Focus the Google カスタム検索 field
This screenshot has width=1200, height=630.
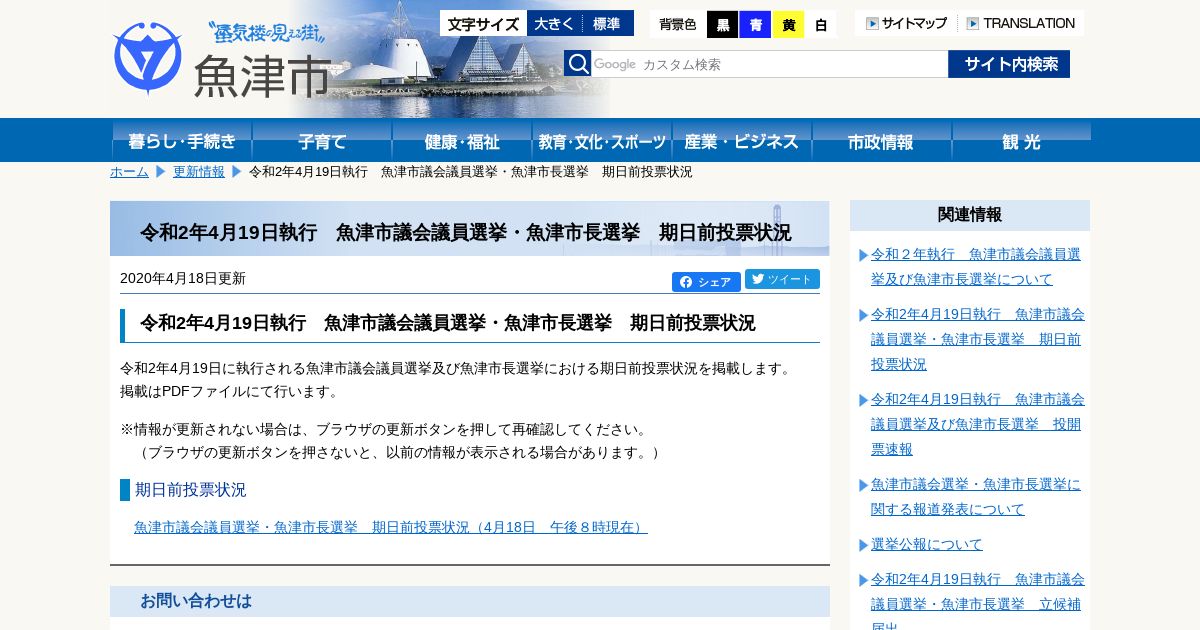click(769, 64)
